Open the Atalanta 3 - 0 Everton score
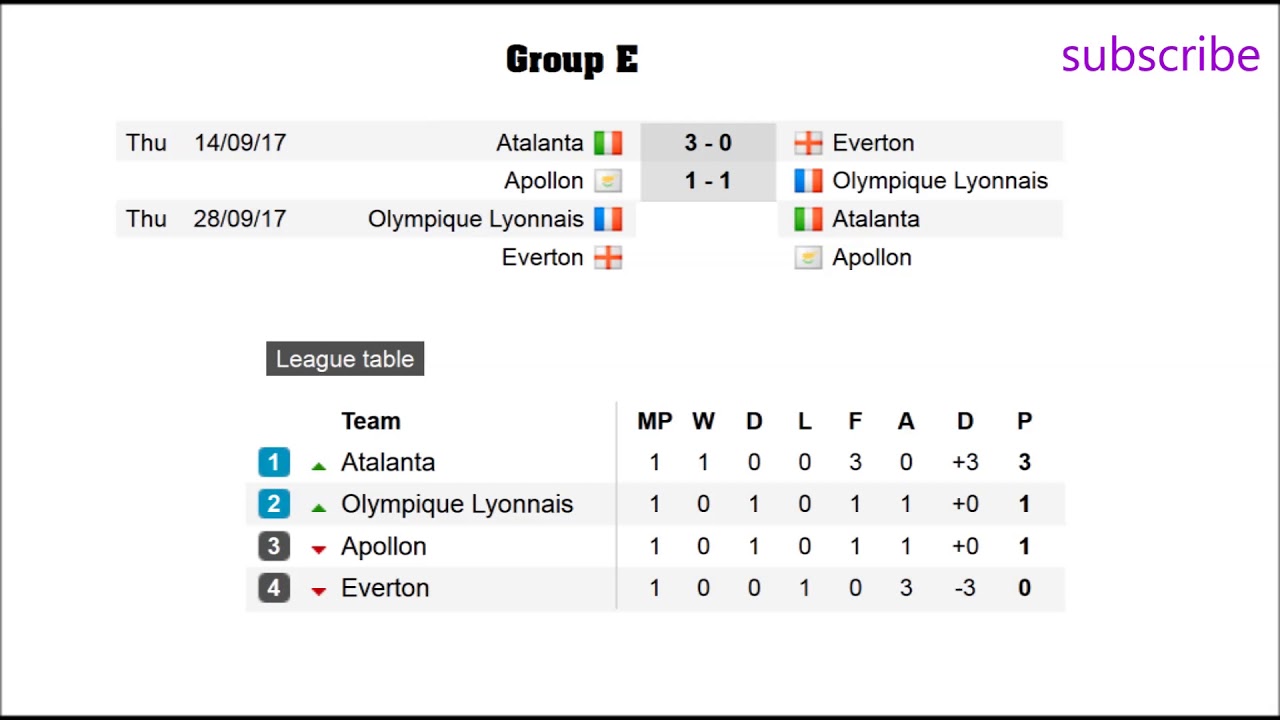 tap(708, 143)
